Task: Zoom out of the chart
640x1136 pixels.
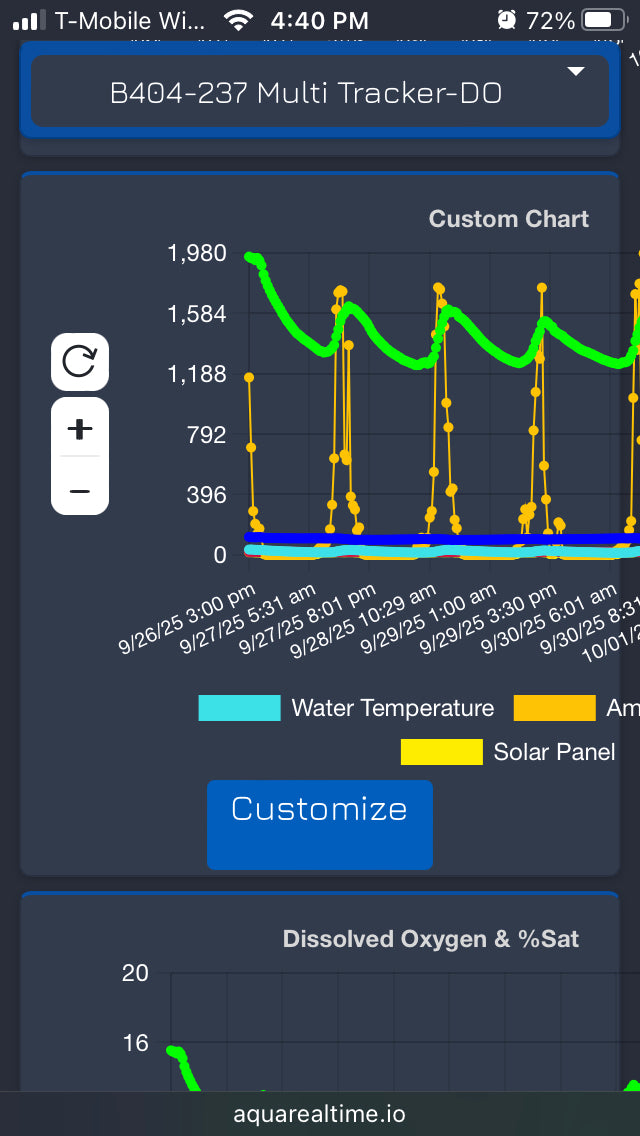Action: [80, 490]
